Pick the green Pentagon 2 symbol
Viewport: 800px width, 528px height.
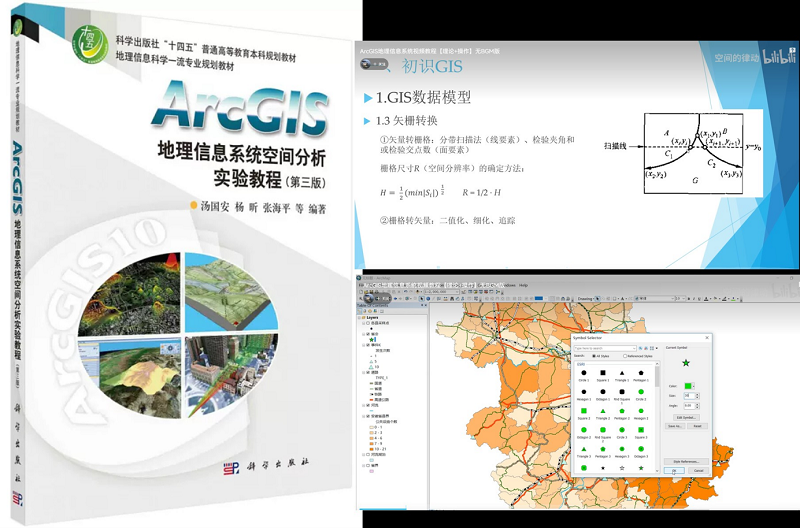622,411
